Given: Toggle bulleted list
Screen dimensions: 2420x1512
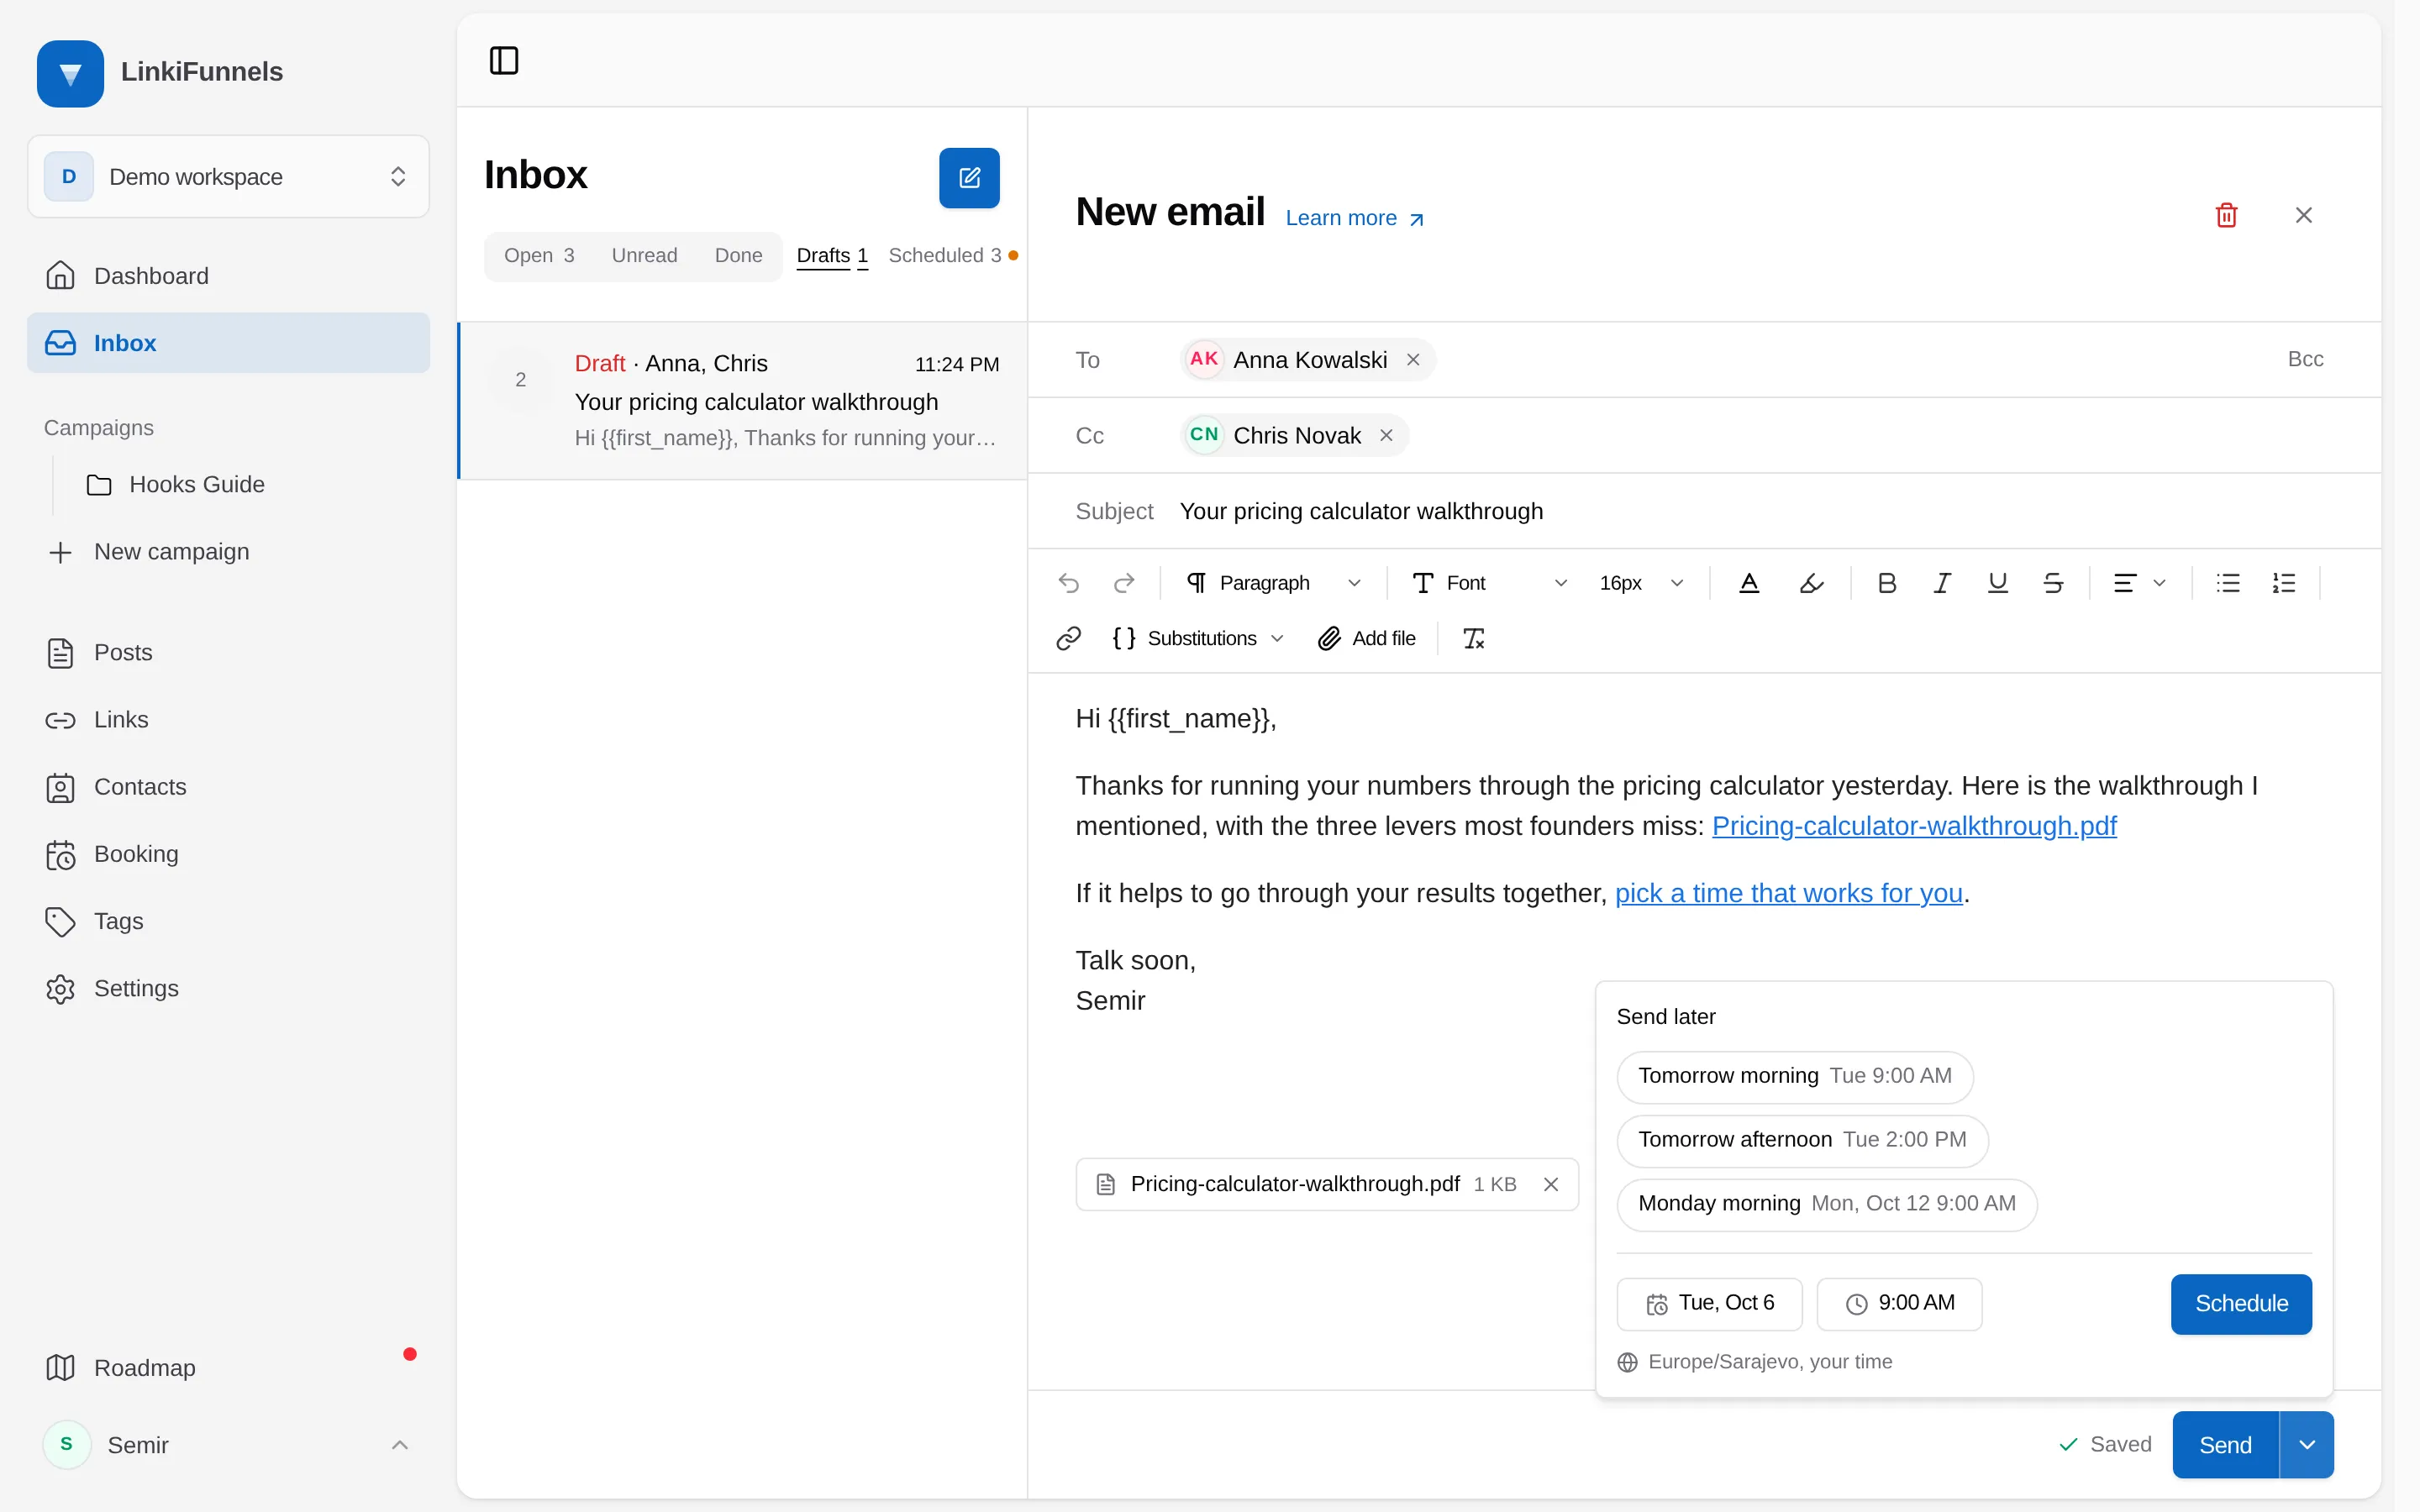Looking at the screenshot, I should click(2228, 583).
